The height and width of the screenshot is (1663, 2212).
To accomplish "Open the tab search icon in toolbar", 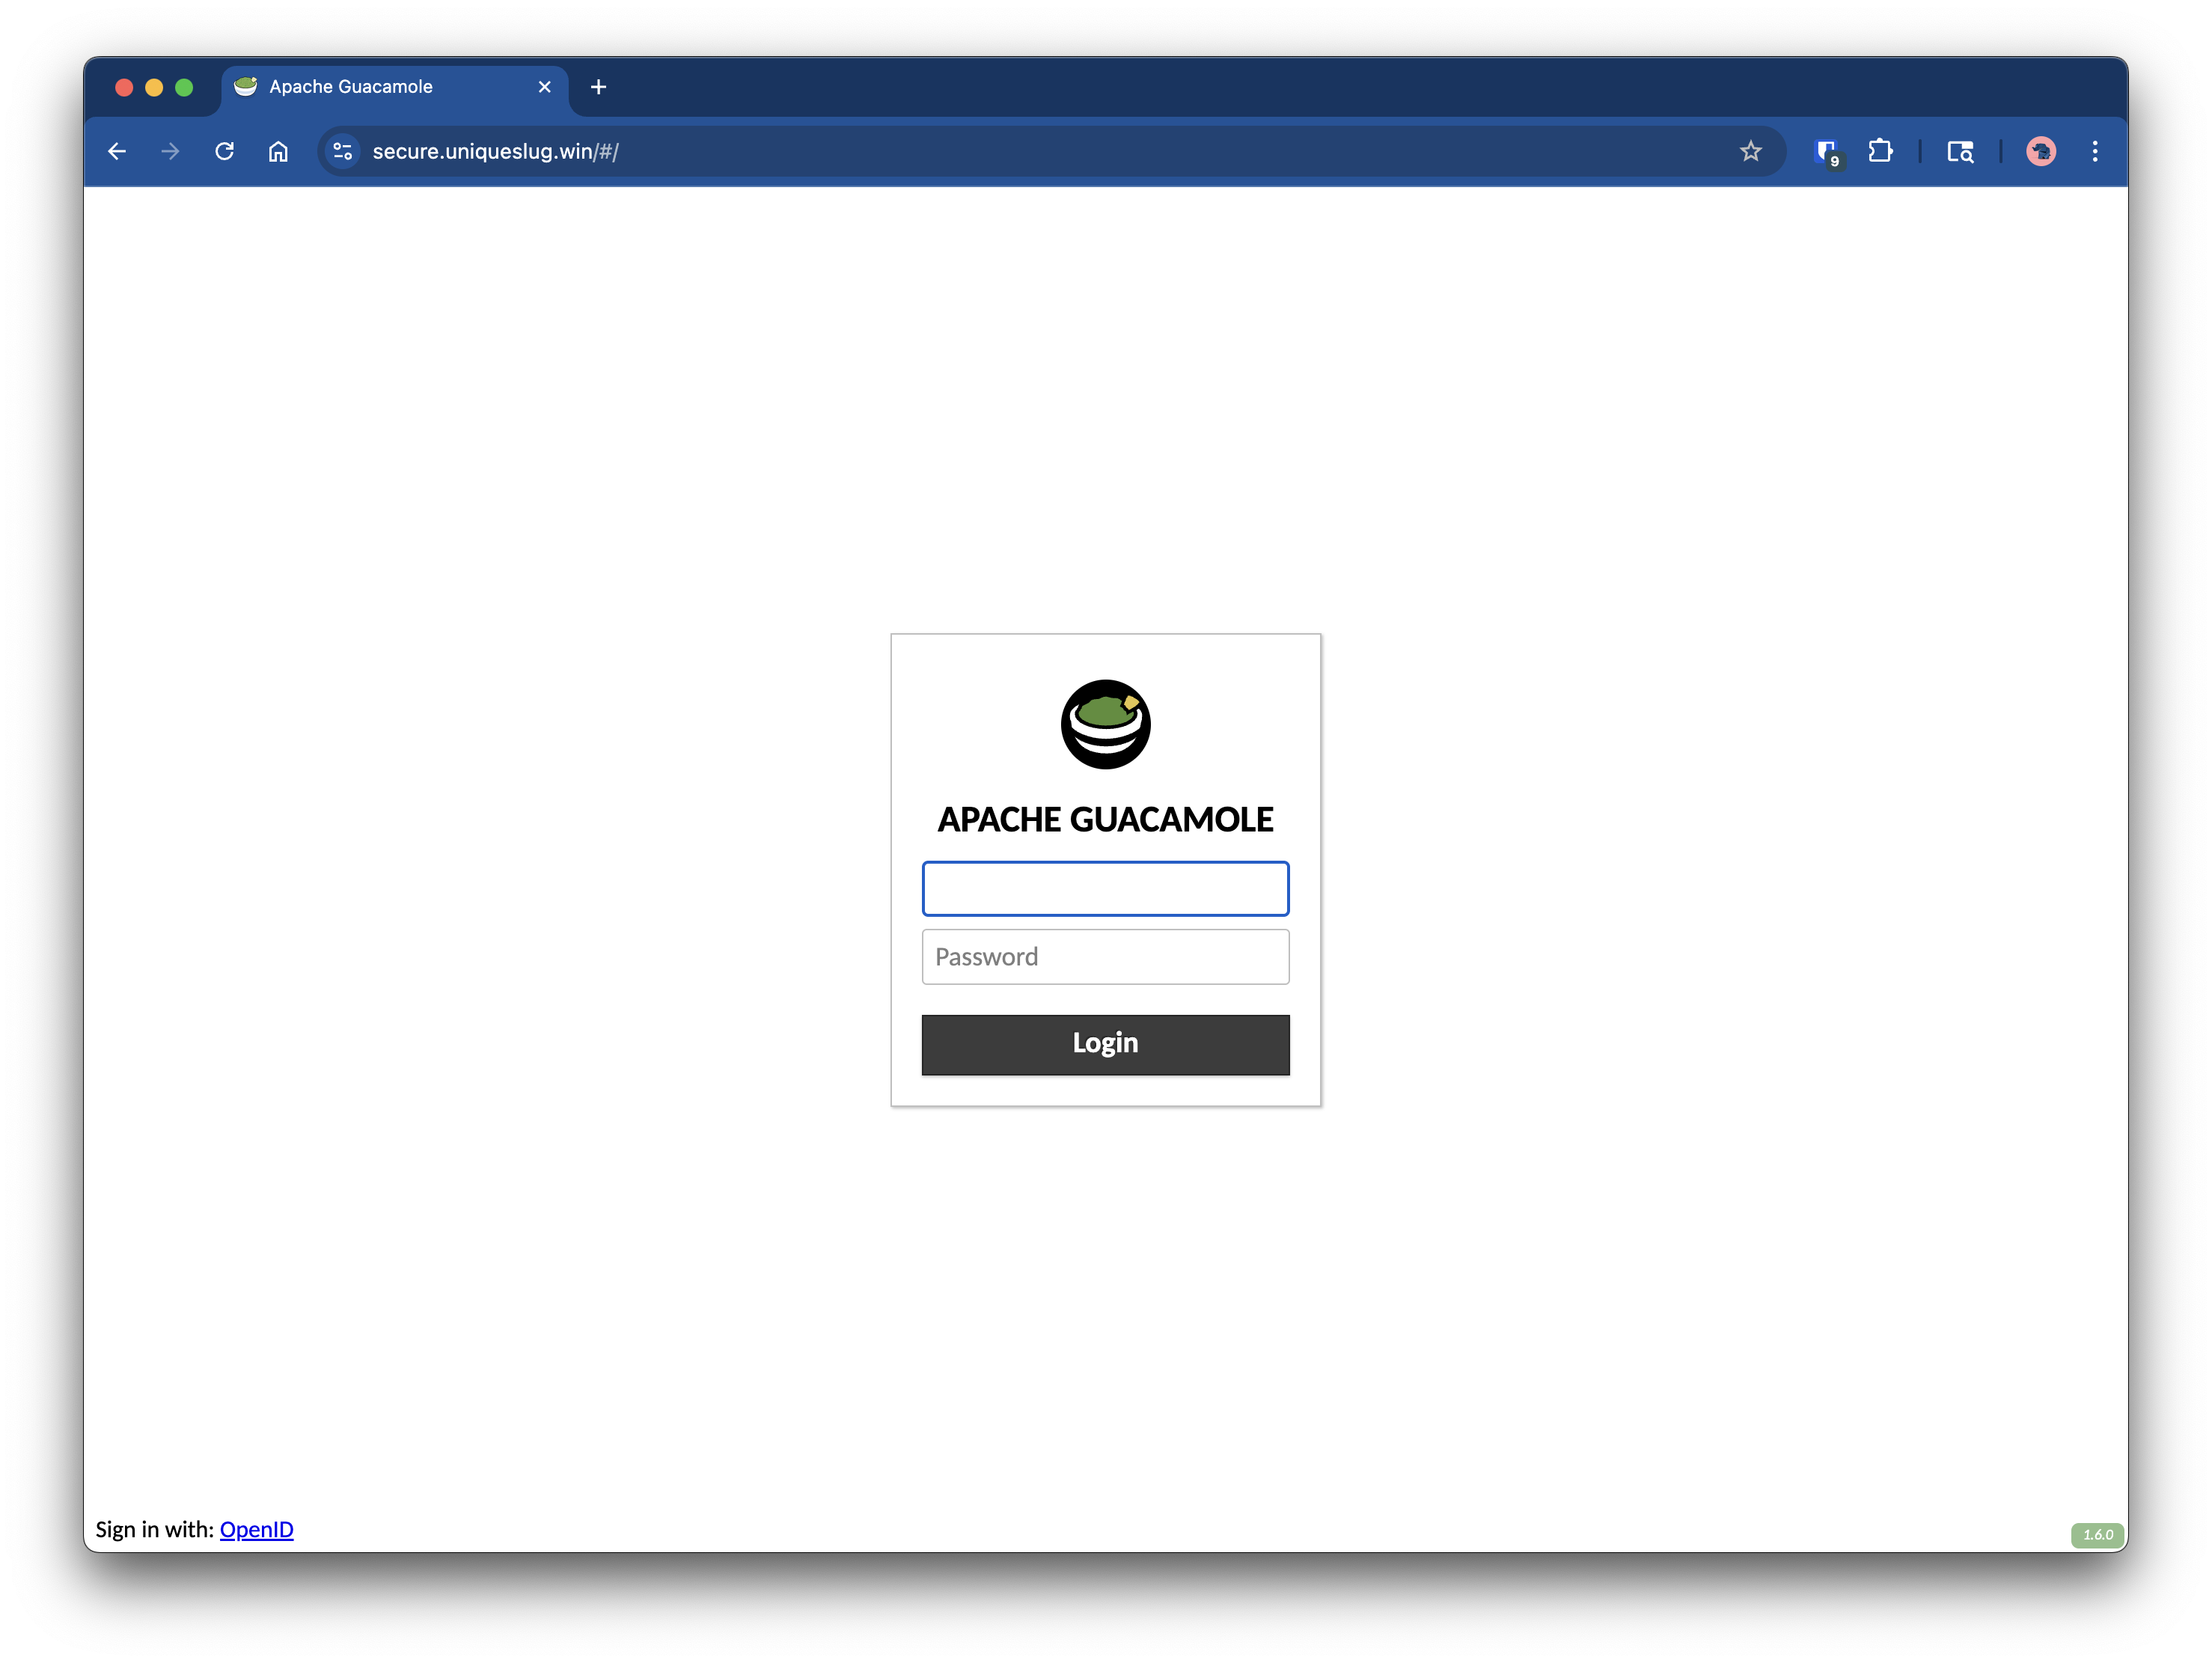I will tap(1960, 151).
